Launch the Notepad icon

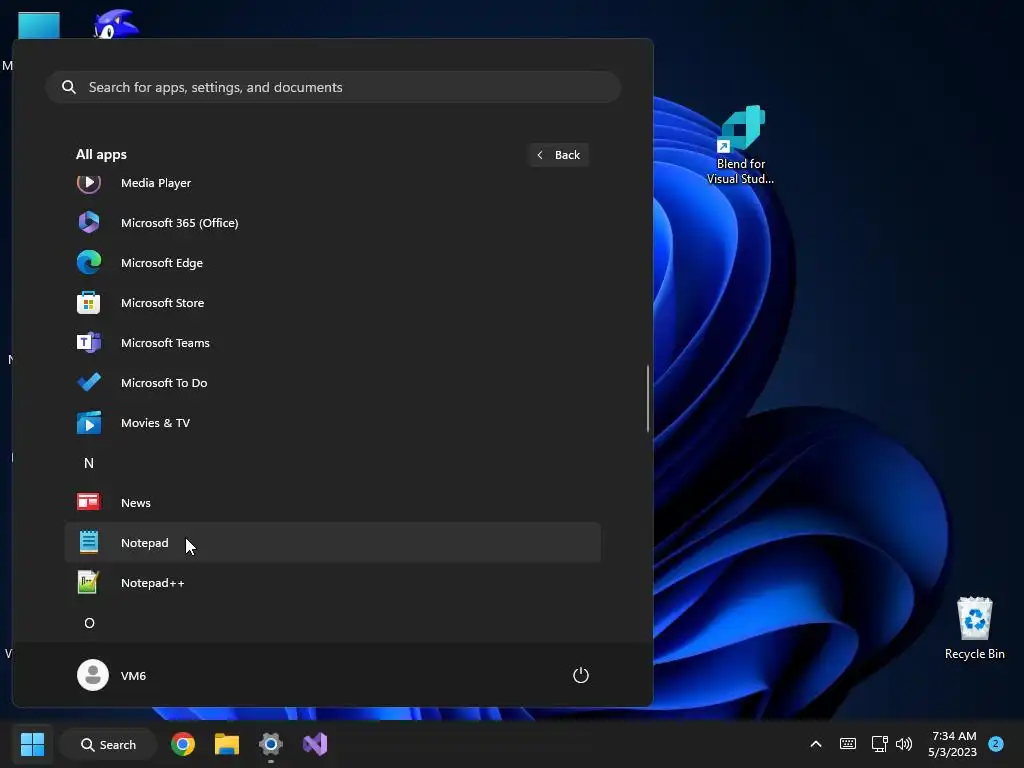89,543
